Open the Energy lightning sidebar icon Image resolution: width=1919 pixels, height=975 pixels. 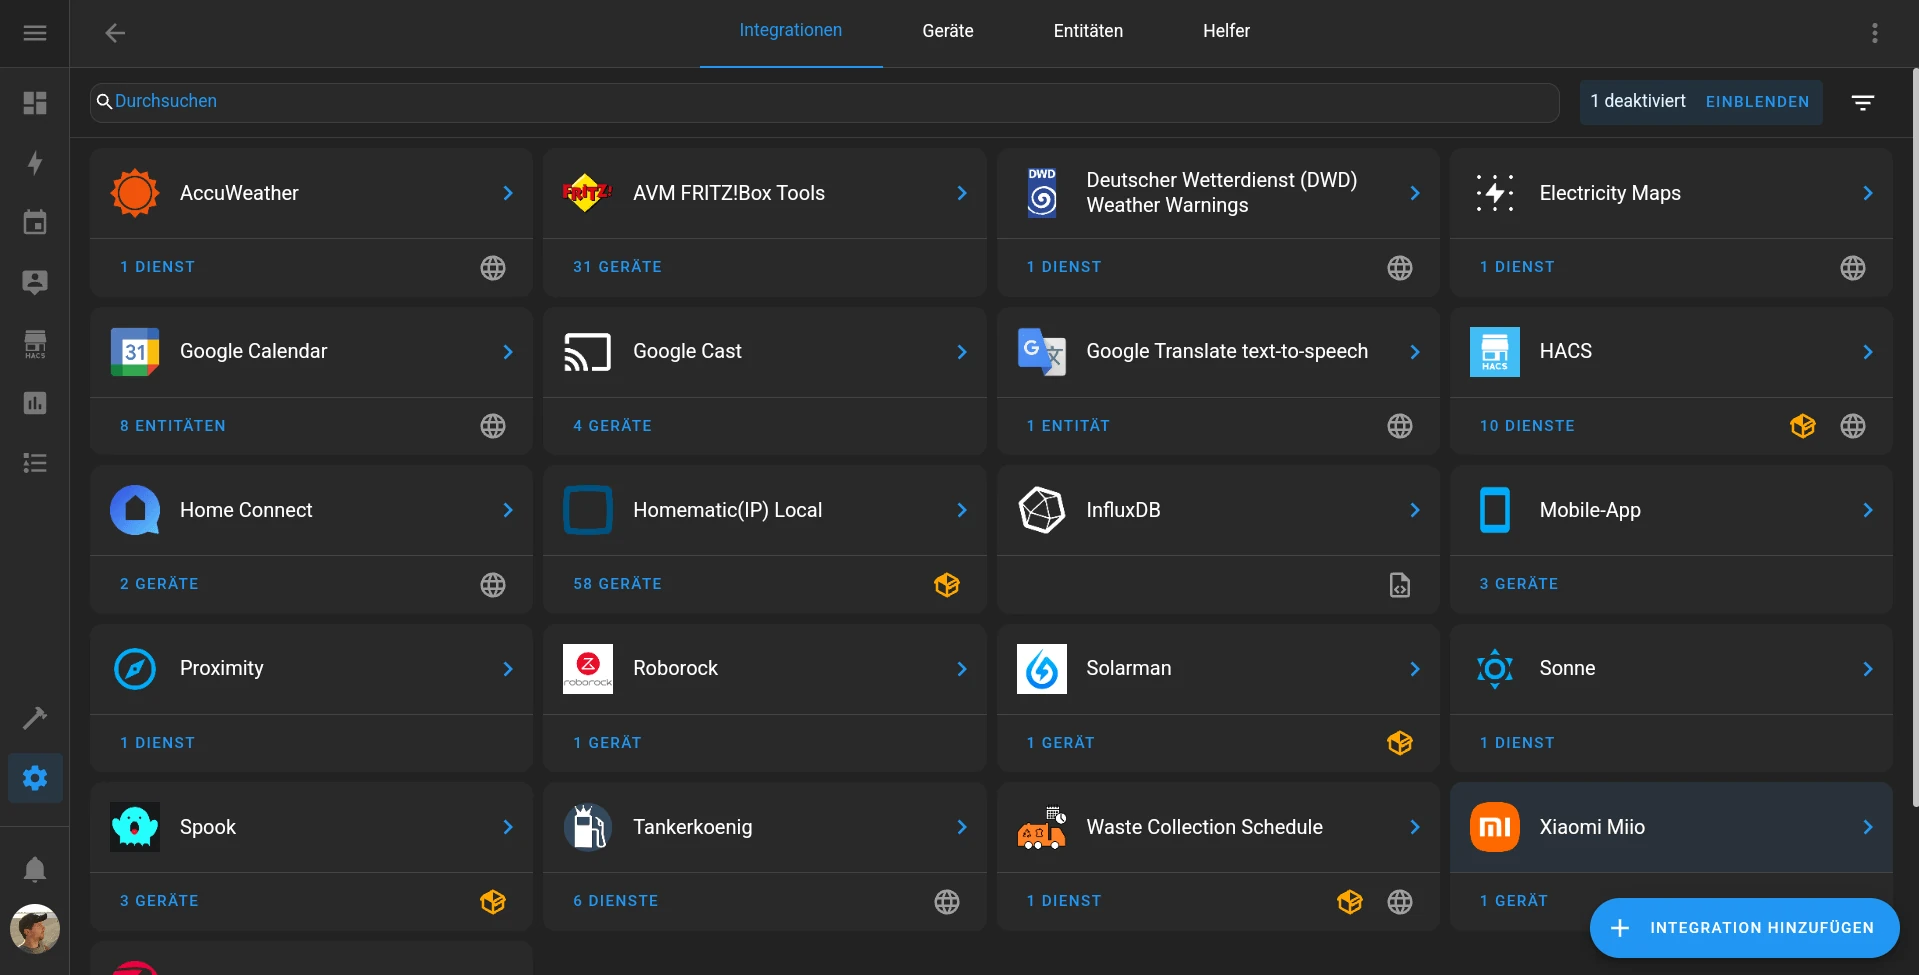pos(35,163)
